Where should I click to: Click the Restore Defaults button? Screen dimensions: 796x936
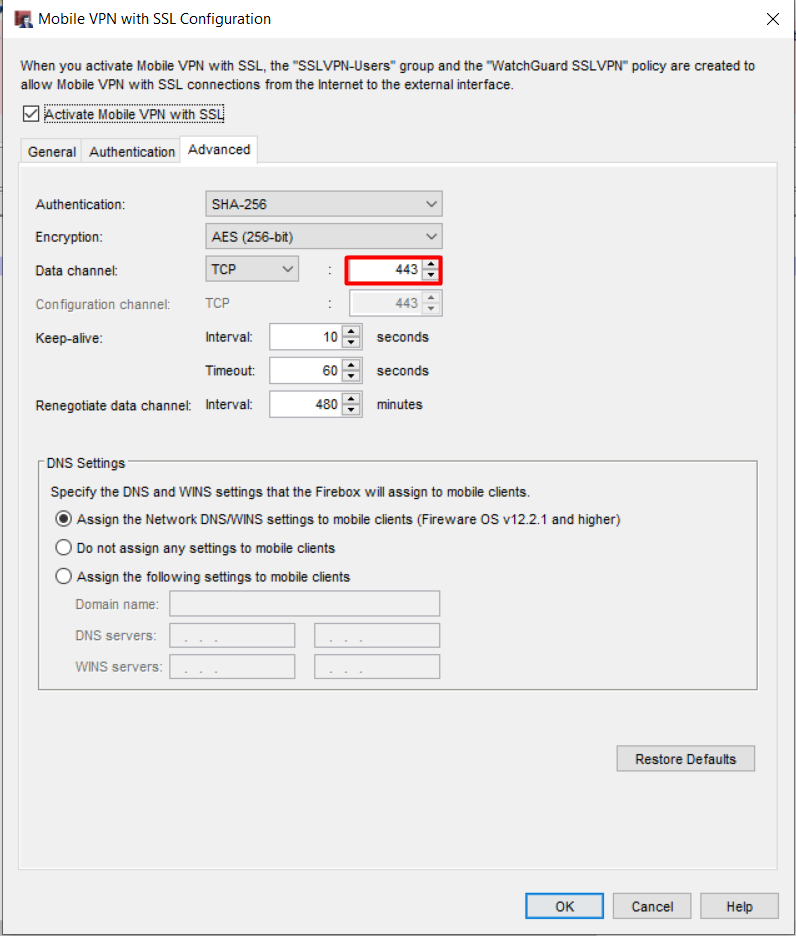click(686, 759)
